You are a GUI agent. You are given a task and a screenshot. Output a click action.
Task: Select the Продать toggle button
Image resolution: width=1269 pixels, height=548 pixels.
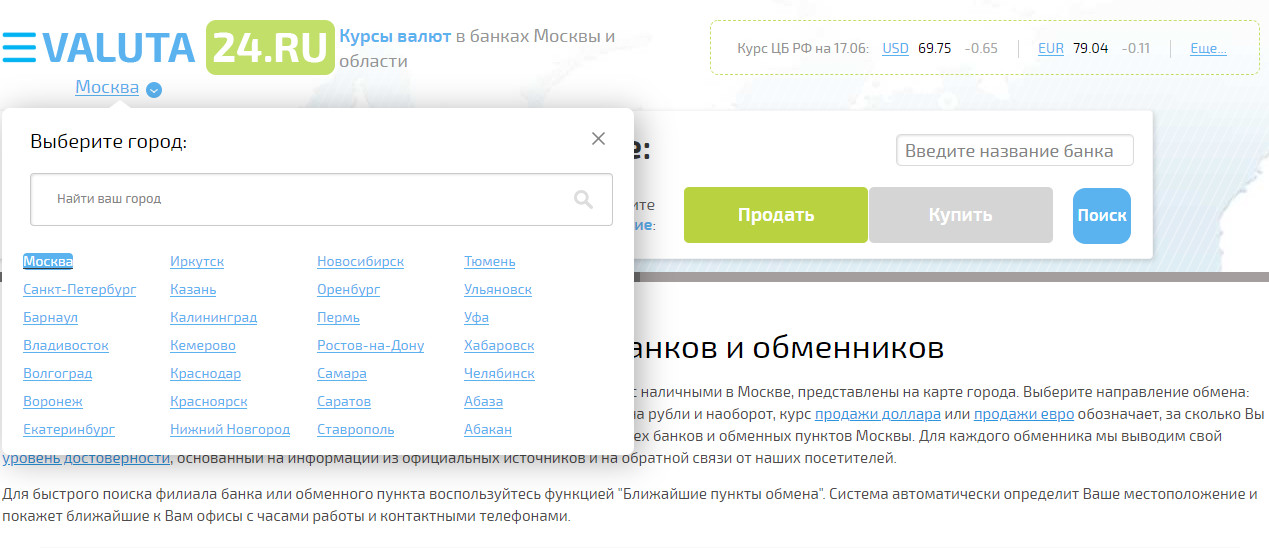pyautogui.click(x=775, y=215)
